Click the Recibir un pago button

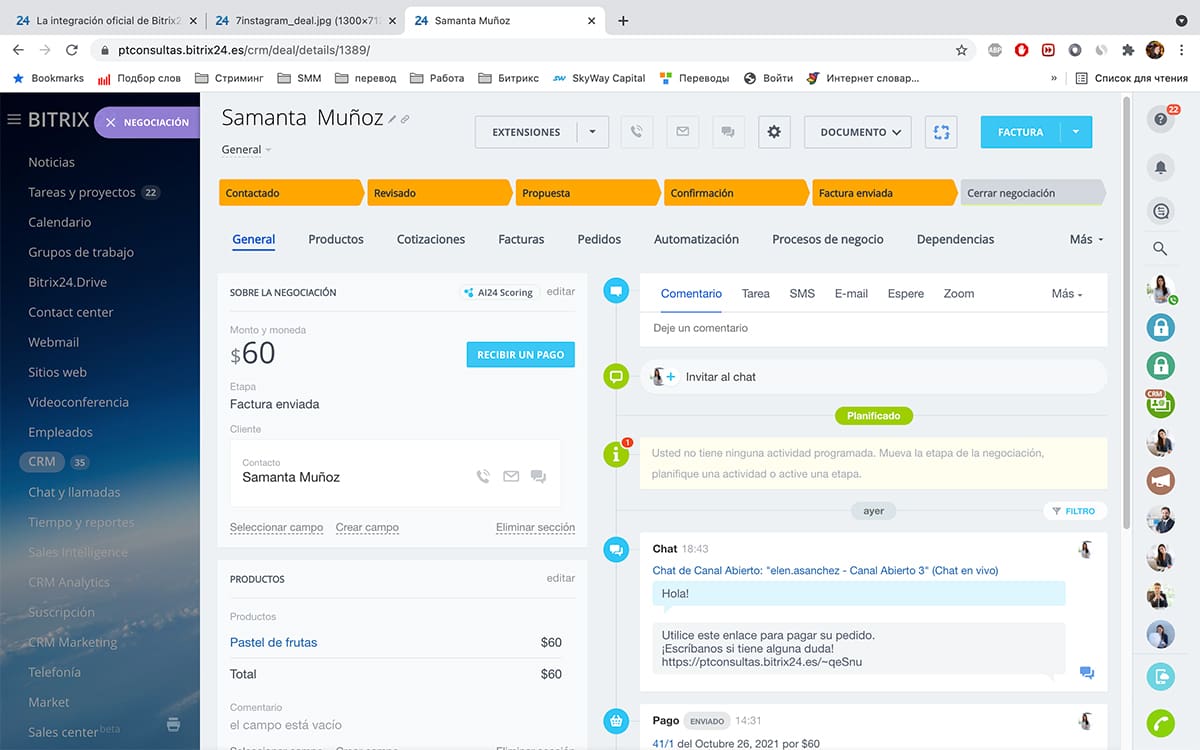click(x=520, y=354)
